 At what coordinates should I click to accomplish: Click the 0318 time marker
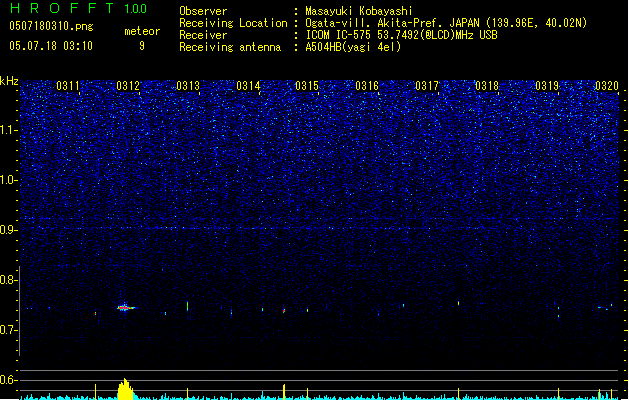point(487,86)
